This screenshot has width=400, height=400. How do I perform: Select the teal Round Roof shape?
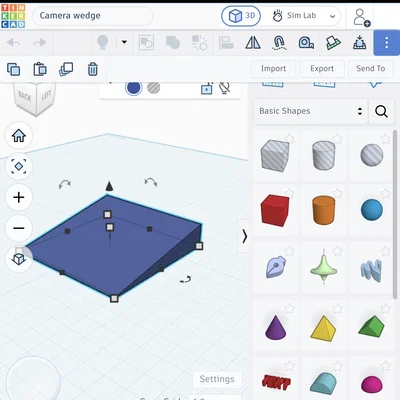pyautogui.click(x=323, y=384)
